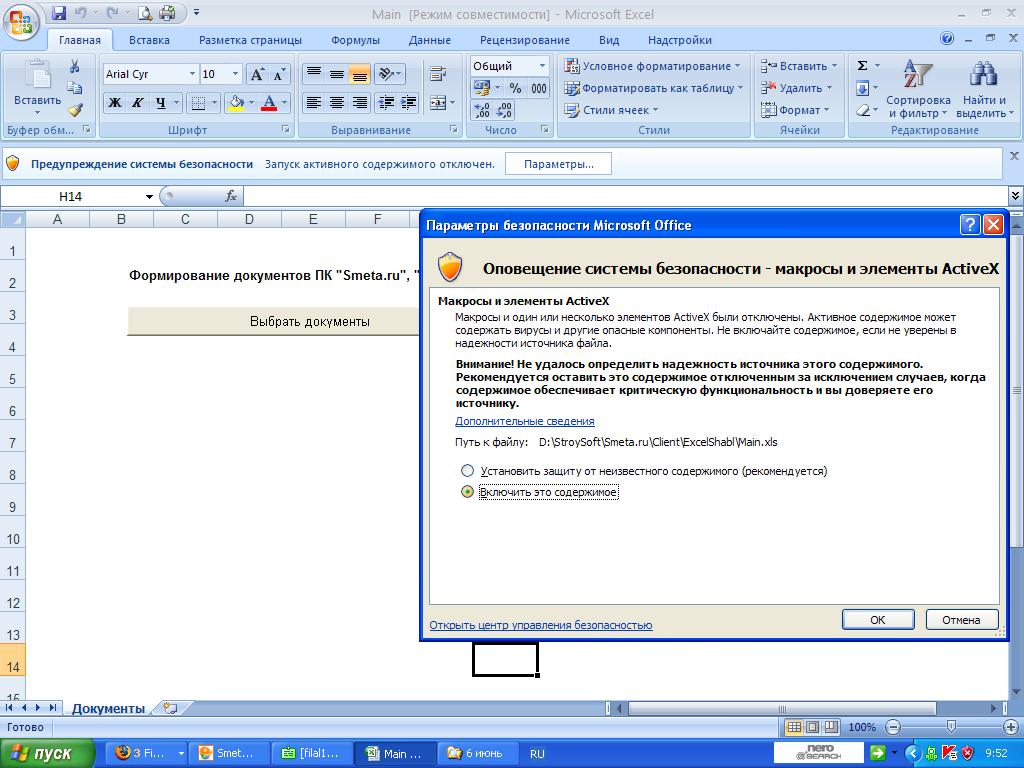
Task: Apply the red font color A
Action: coord(268,103)
